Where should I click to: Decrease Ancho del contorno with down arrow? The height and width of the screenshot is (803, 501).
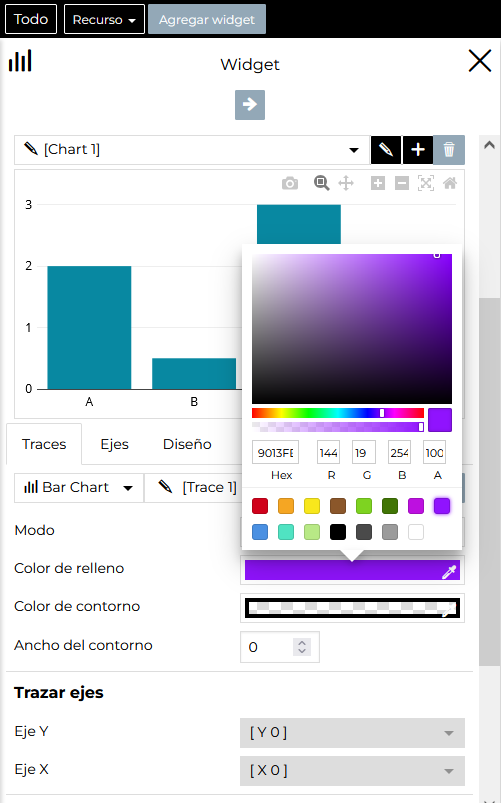(x=302, y=651)
